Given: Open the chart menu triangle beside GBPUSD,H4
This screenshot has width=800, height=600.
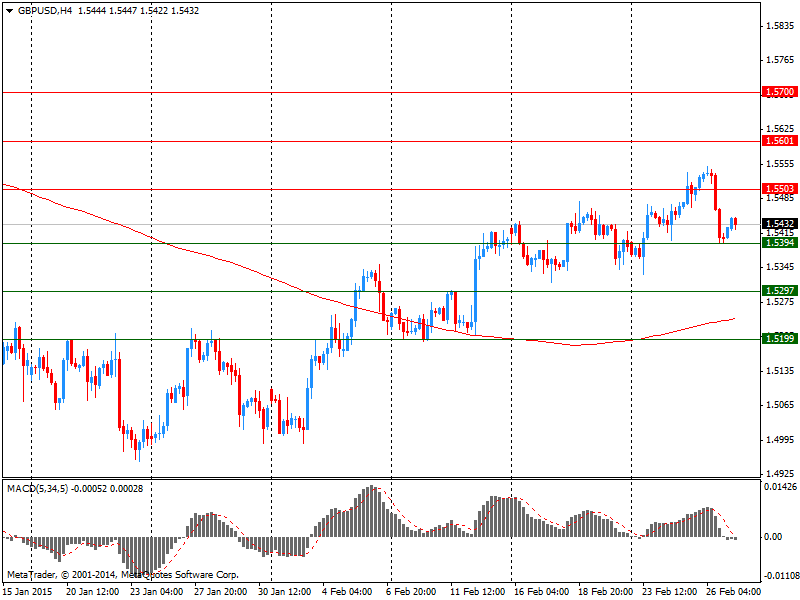Looking at the screenshot, I should (x=10, y=11).
